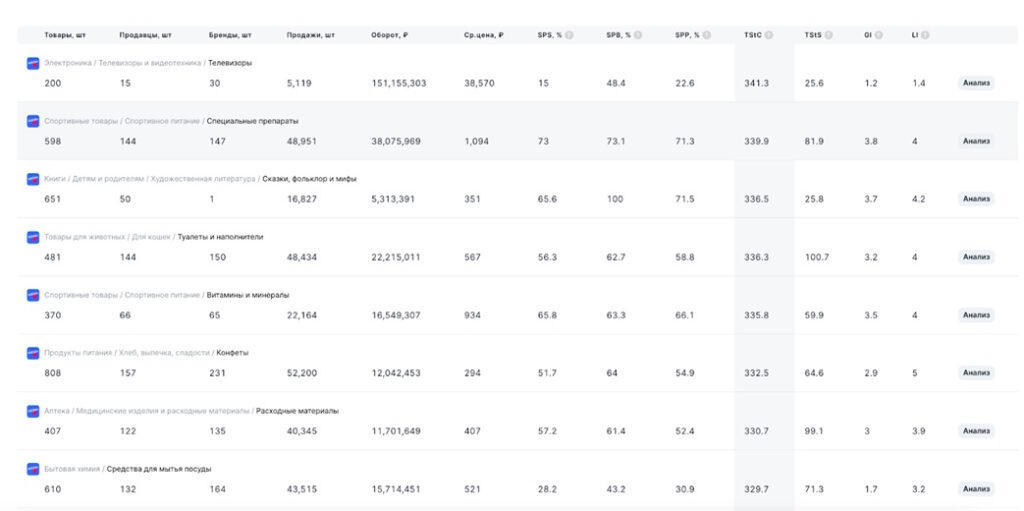Screen dimensions: 1024x511
Task: Open Анализ for Специальные препараты row
Action: pyautogui.click(x=976, y=141)
